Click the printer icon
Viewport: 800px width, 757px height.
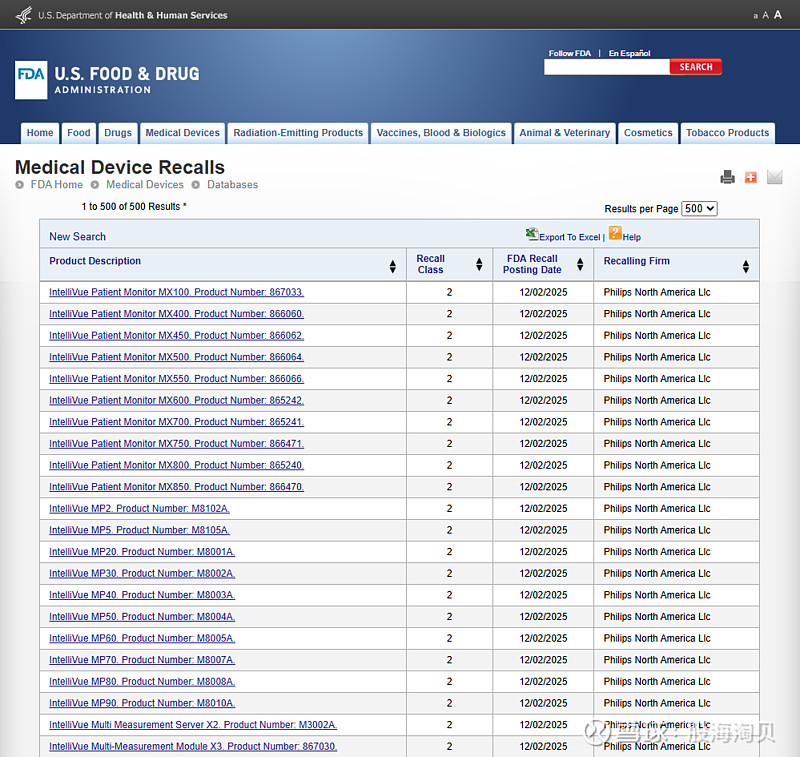point(727,177)
